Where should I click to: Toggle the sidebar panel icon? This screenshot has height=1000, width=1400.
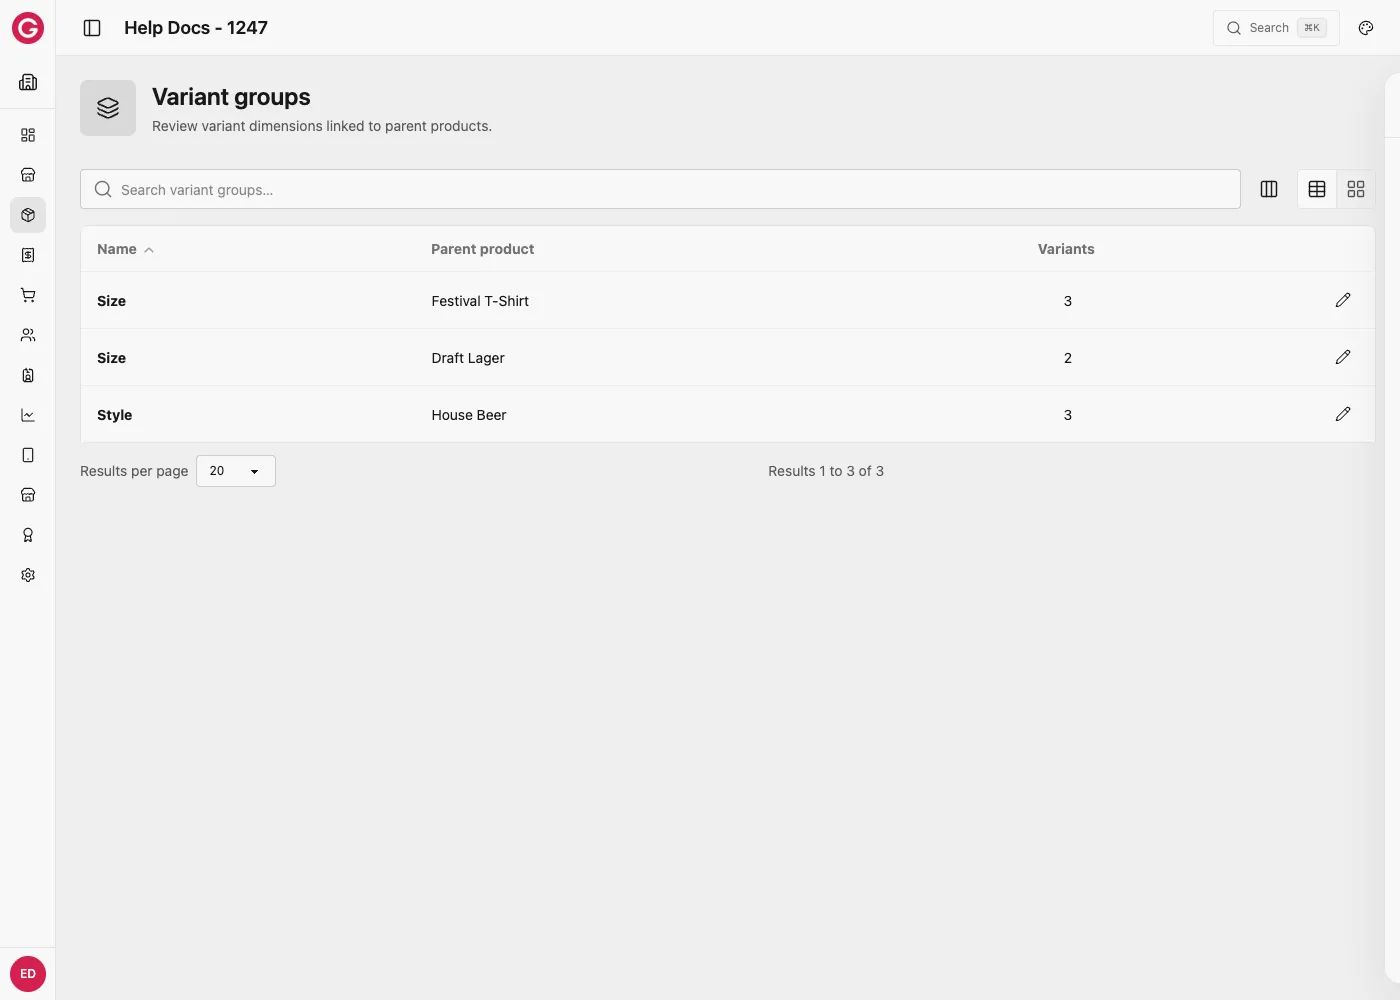[x=92, y=28]
